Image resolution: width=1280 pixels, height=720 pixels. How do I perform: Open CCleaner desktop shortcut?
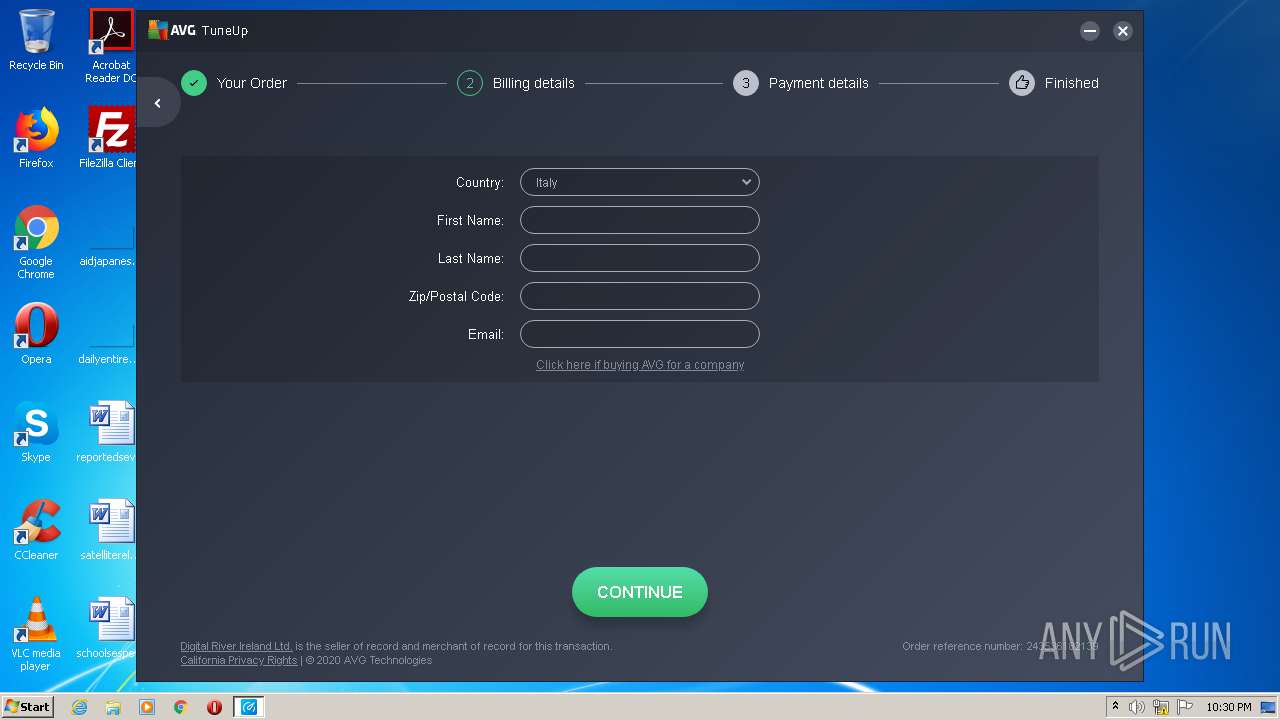click(36, 530)
